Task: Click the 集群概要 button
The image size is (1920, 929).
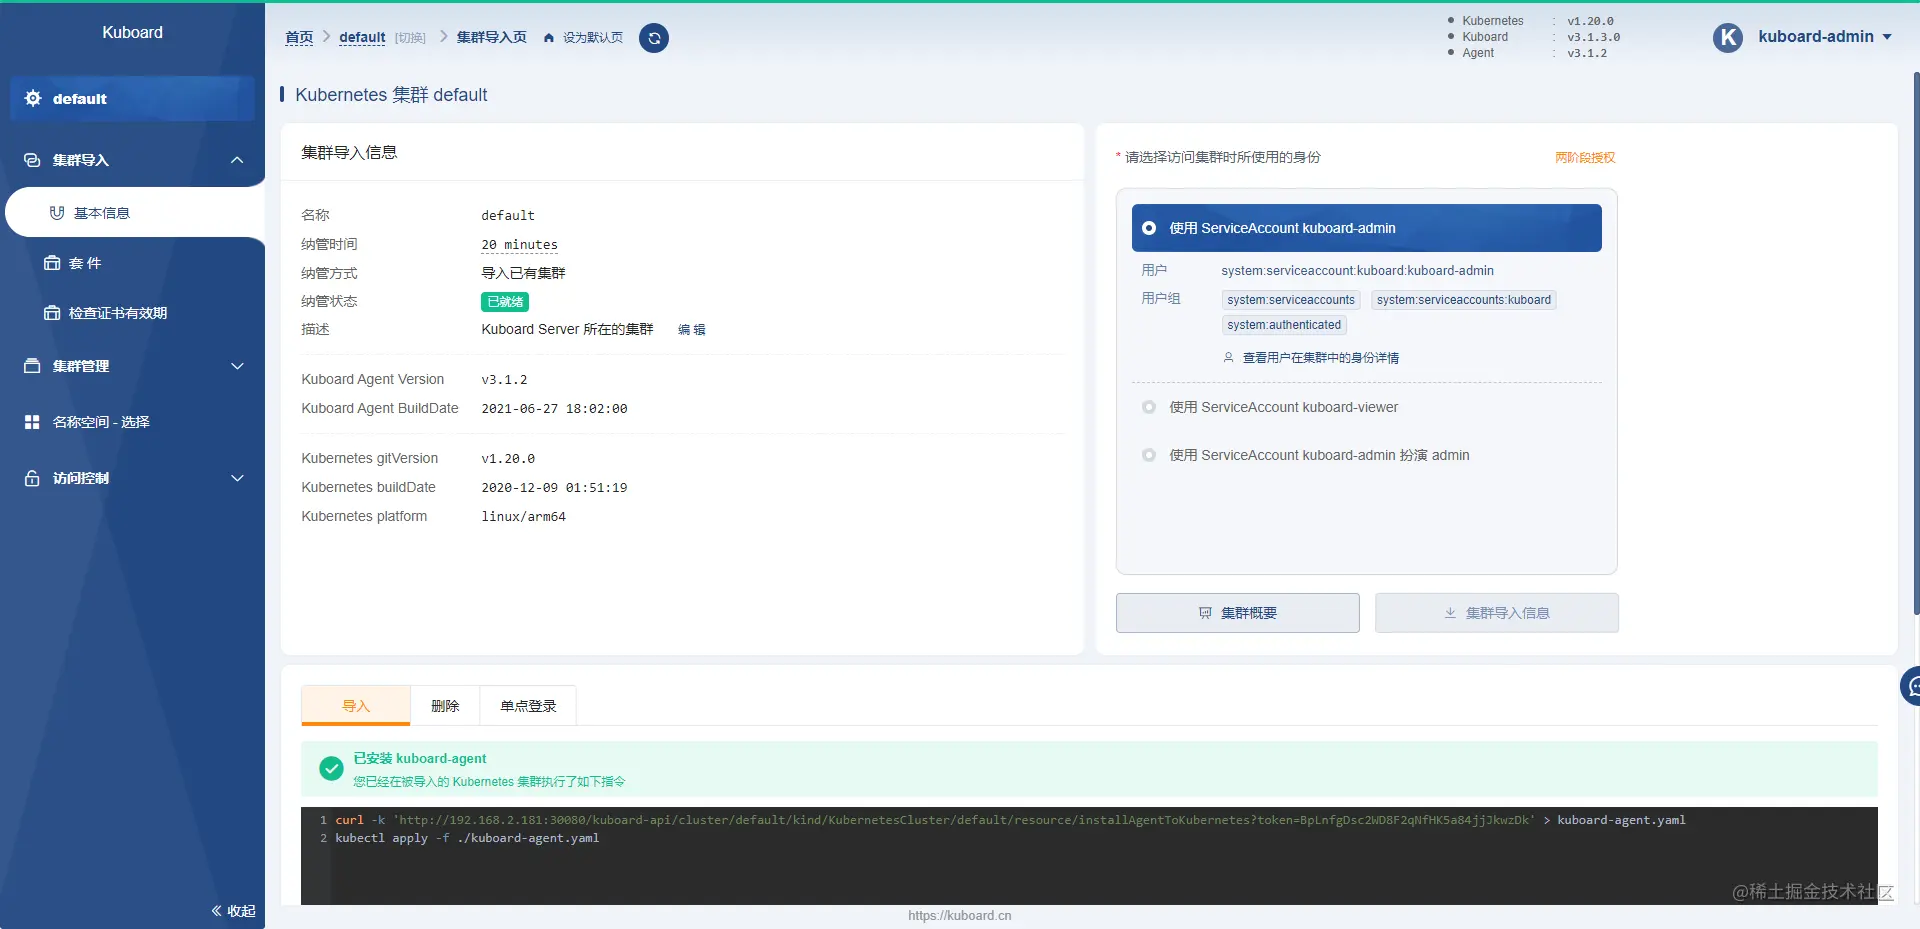Action: tap(1238, 613)
